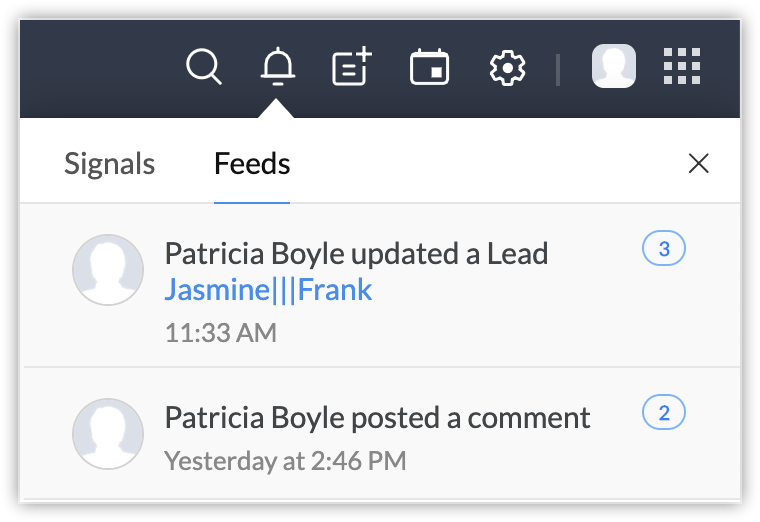This screenshot has width=760, height=522.
Task: Click the 11:33 AM timestamp
Action: [220, 332]
